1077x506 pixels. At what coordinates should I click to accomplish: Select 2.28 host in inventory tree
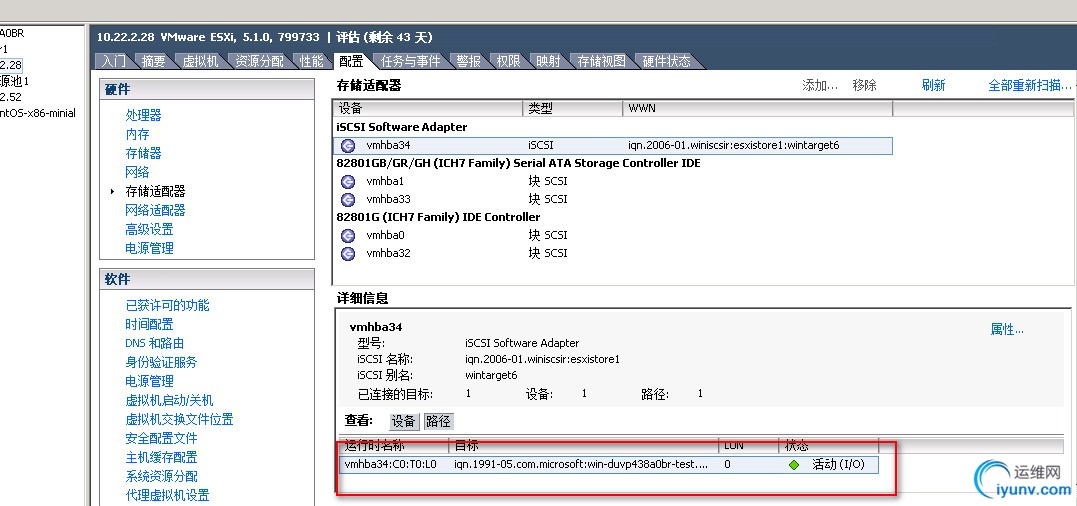click(11, 65)
